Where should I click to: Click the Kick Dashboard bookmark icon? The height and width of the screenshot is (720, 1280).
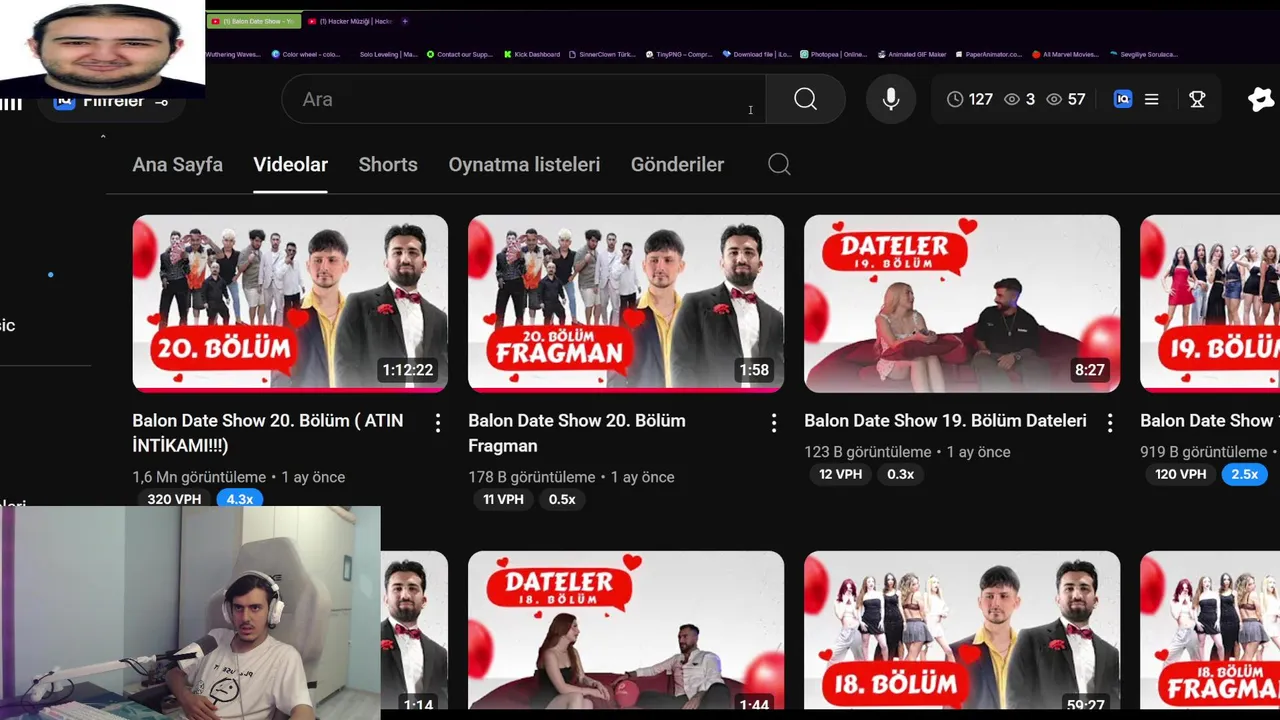508,54
